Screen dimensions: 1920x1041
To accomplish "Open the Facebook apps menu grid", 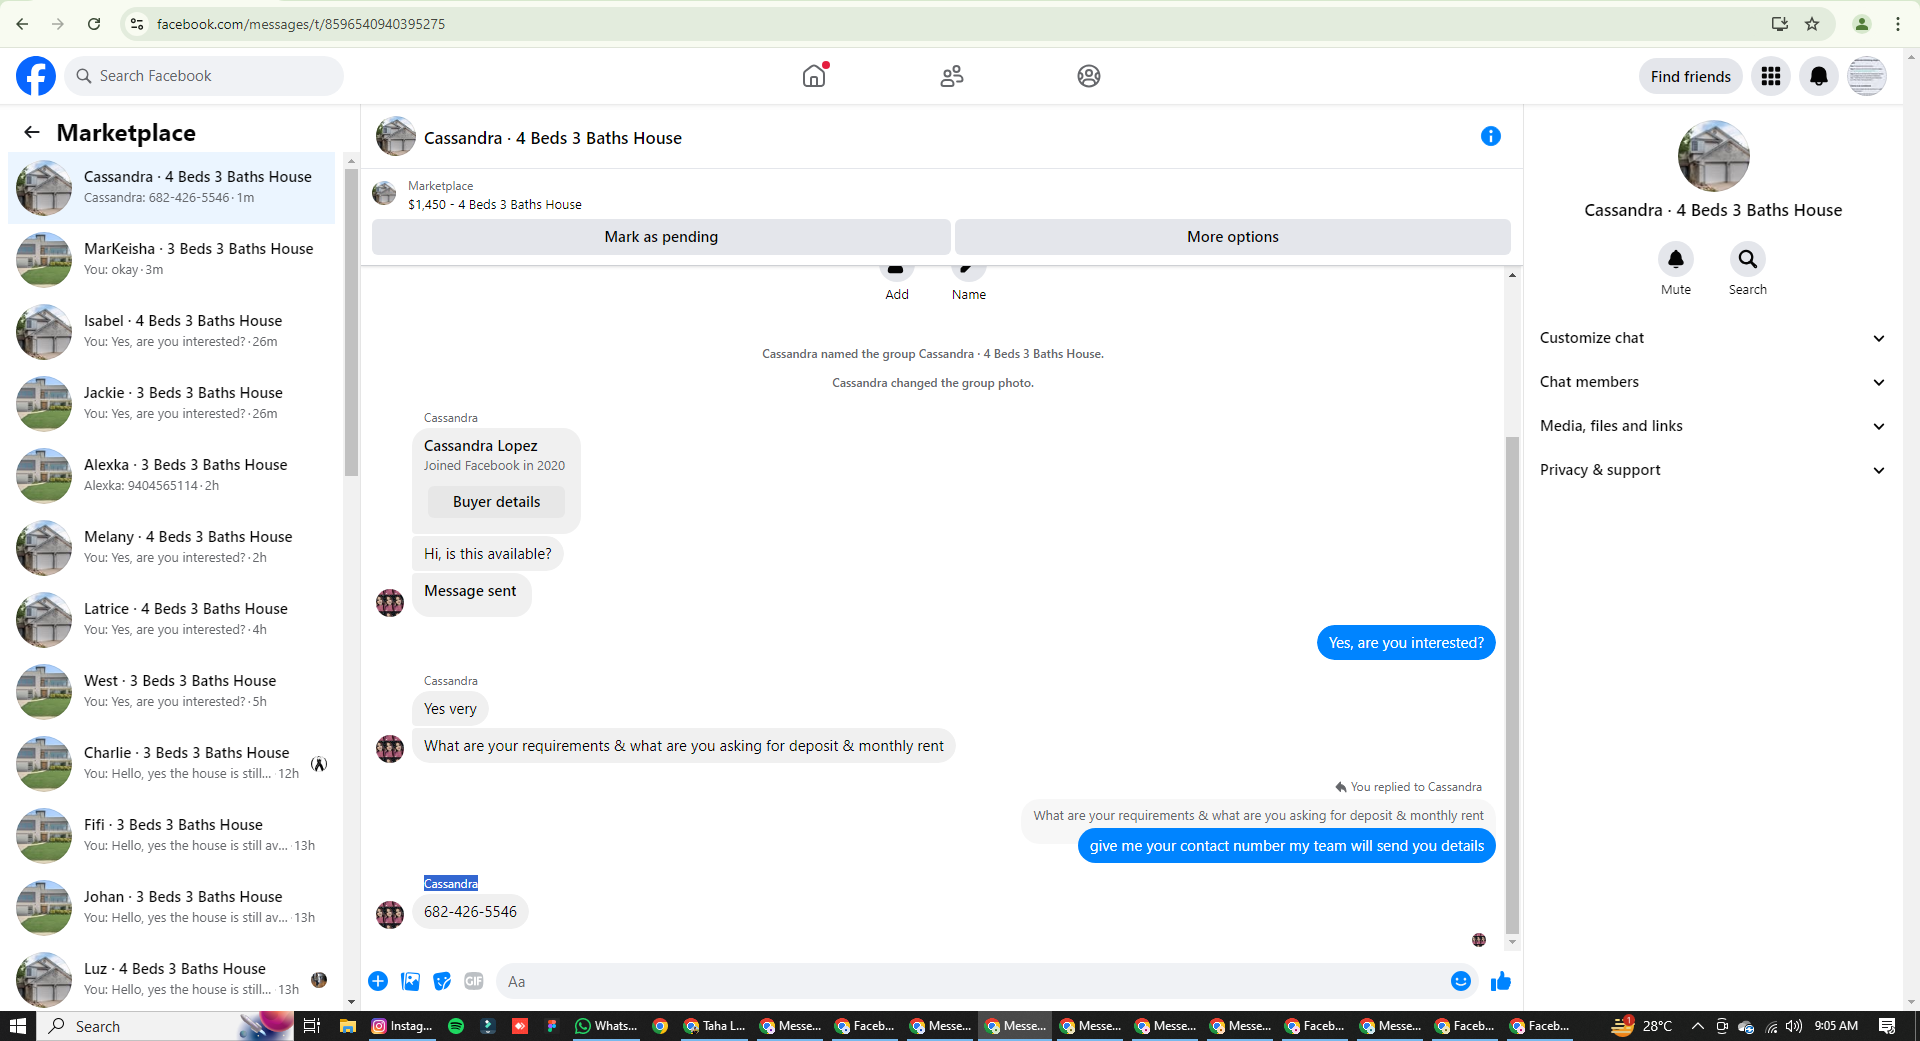I will point(1771,76).
